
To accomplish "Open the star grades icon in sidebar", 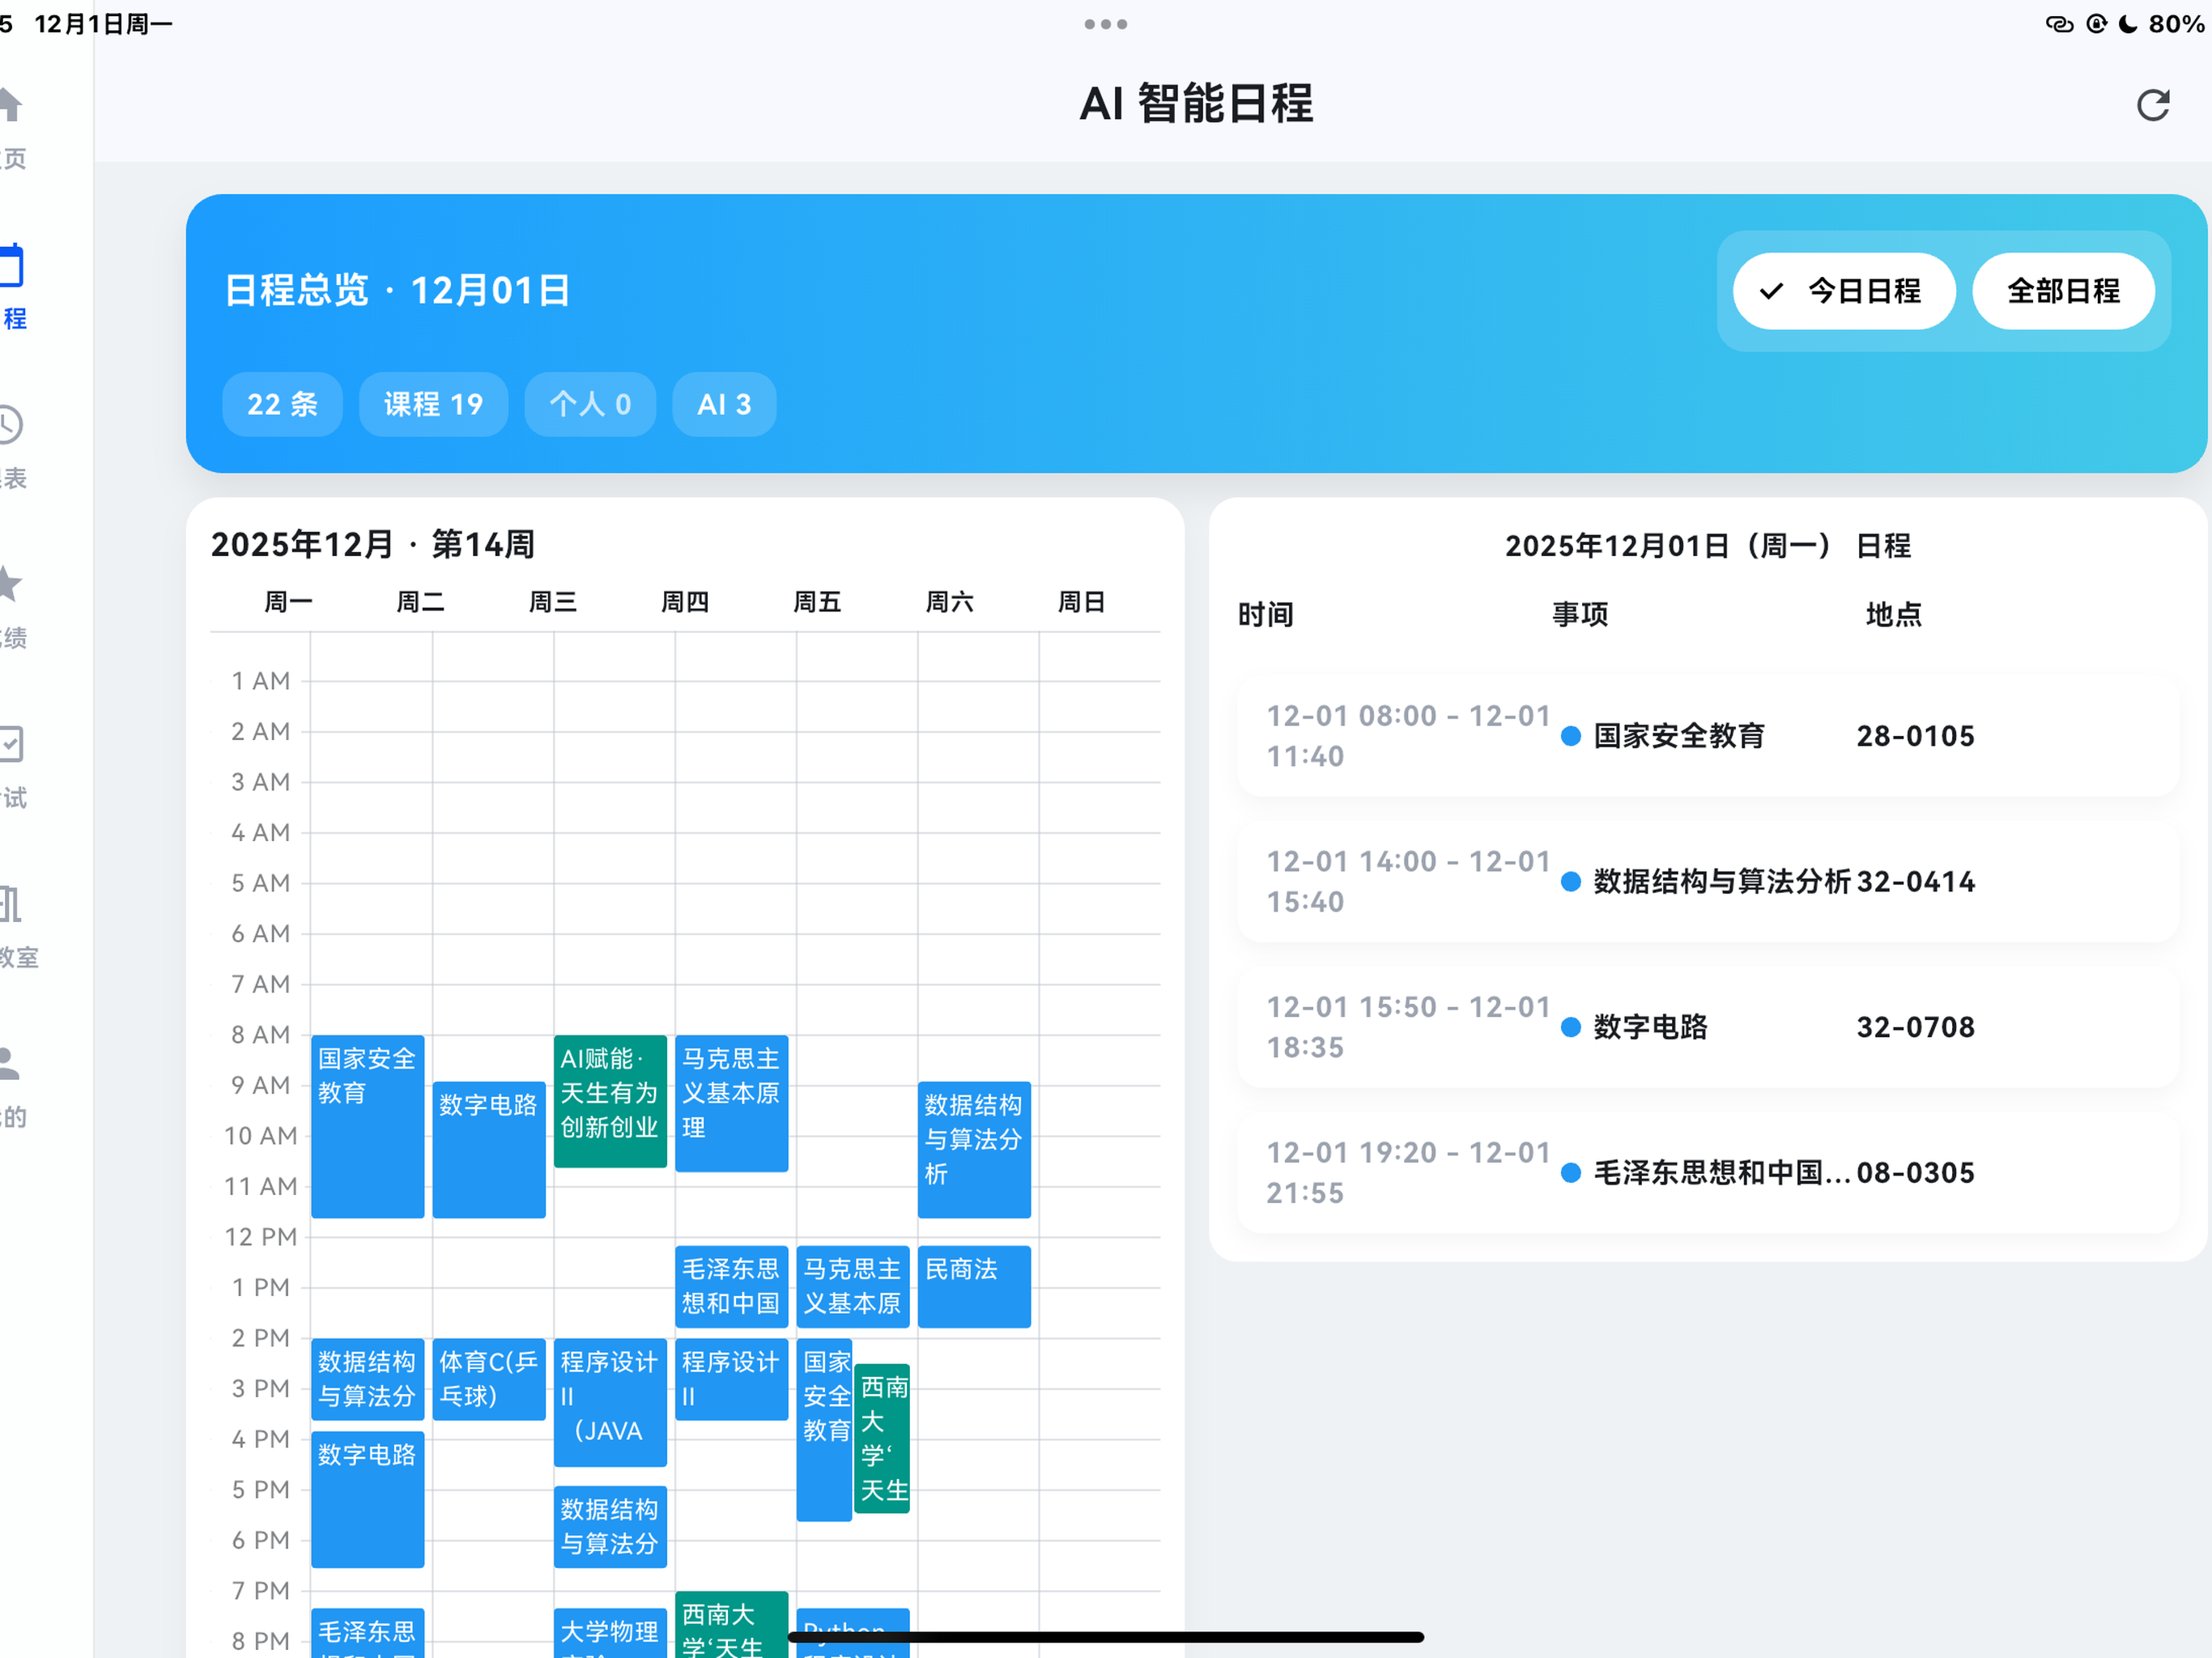I will [10, 584].
